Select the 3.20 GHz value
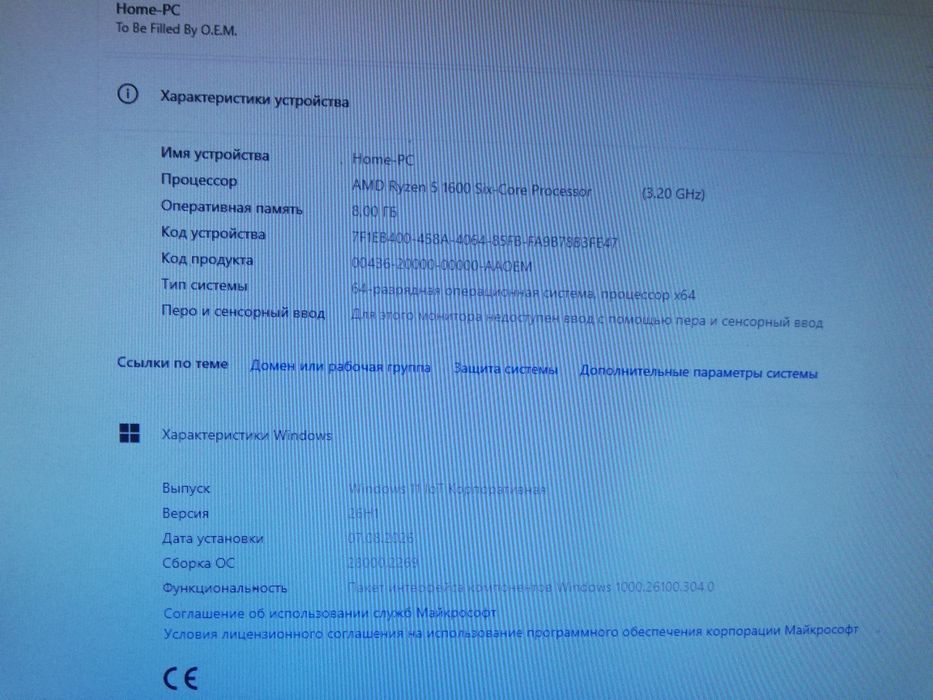The width and height of the screenshot is (933, 700). point(674,193)
